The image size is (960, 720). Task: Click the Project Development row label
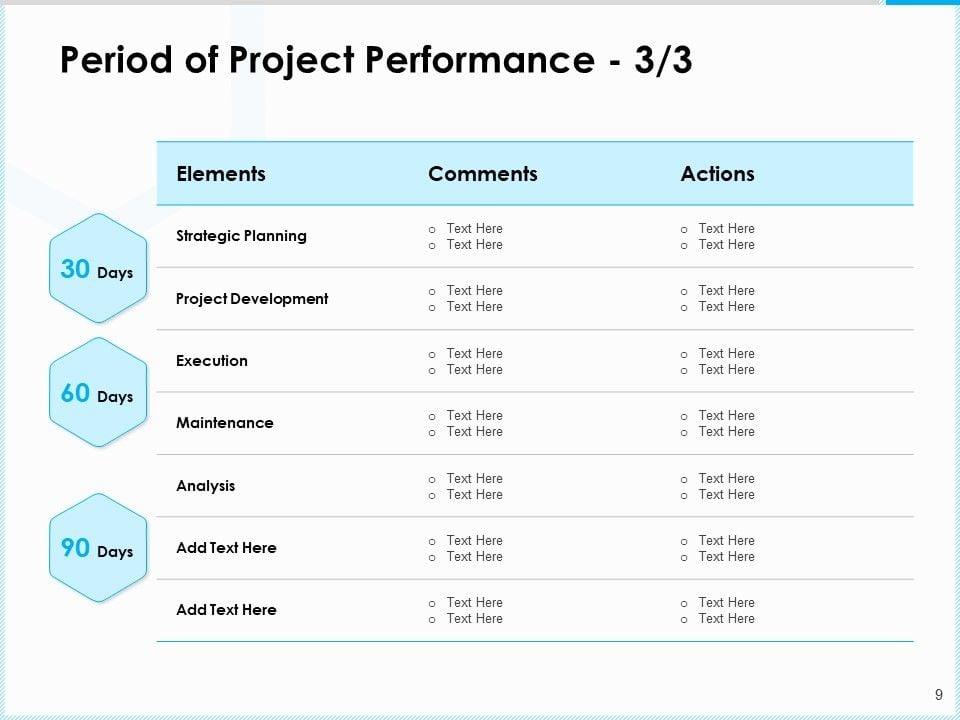pyautogui.click(x=252, y=299)
